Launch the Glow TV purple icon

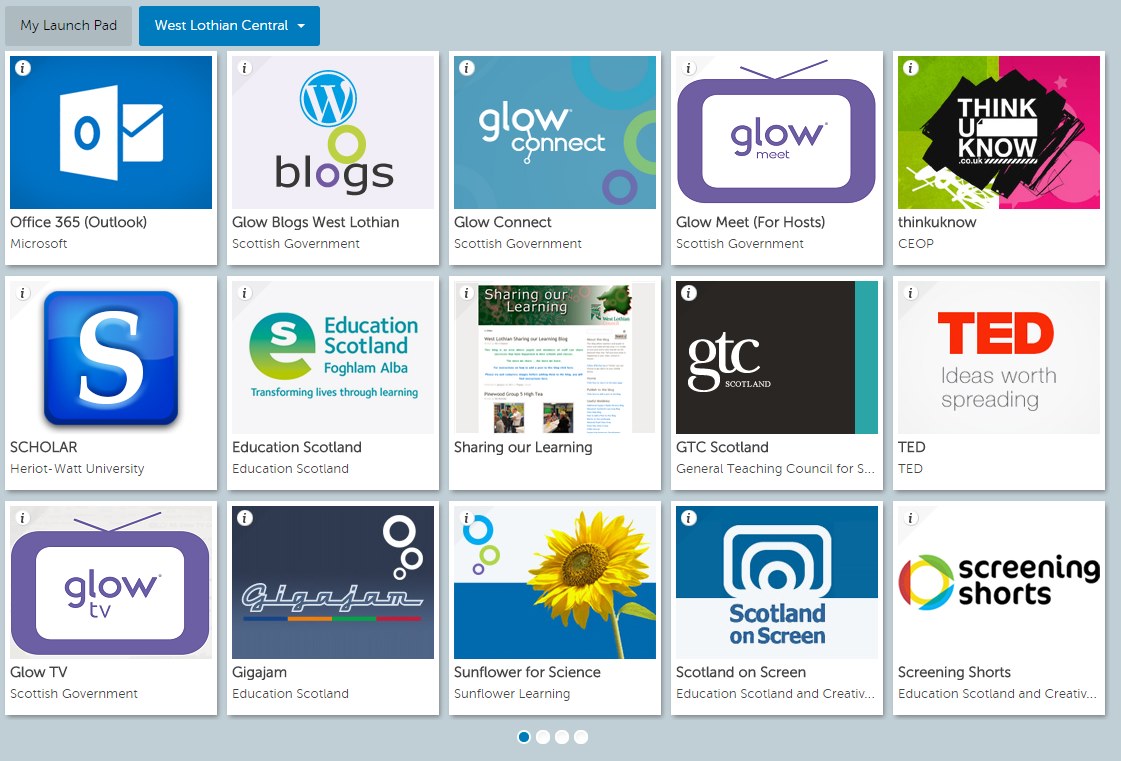111,582
